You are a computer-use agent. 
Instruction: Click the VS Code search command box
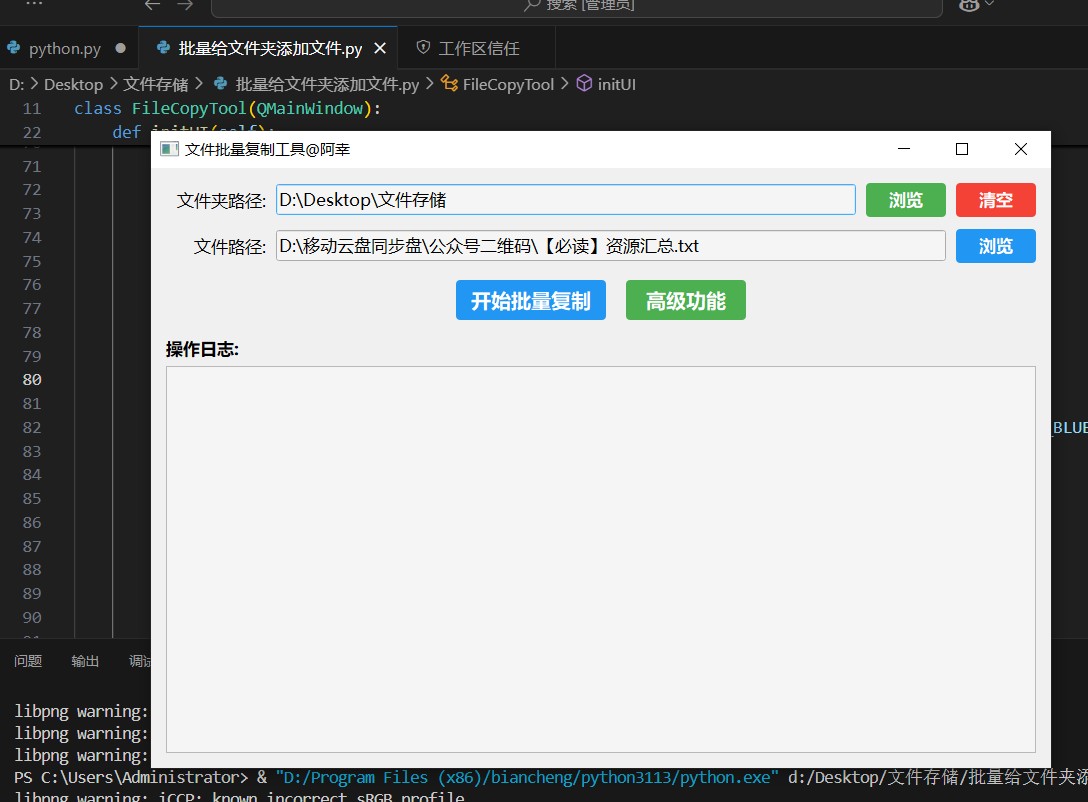pyautogui.click(x=577, y=6)
